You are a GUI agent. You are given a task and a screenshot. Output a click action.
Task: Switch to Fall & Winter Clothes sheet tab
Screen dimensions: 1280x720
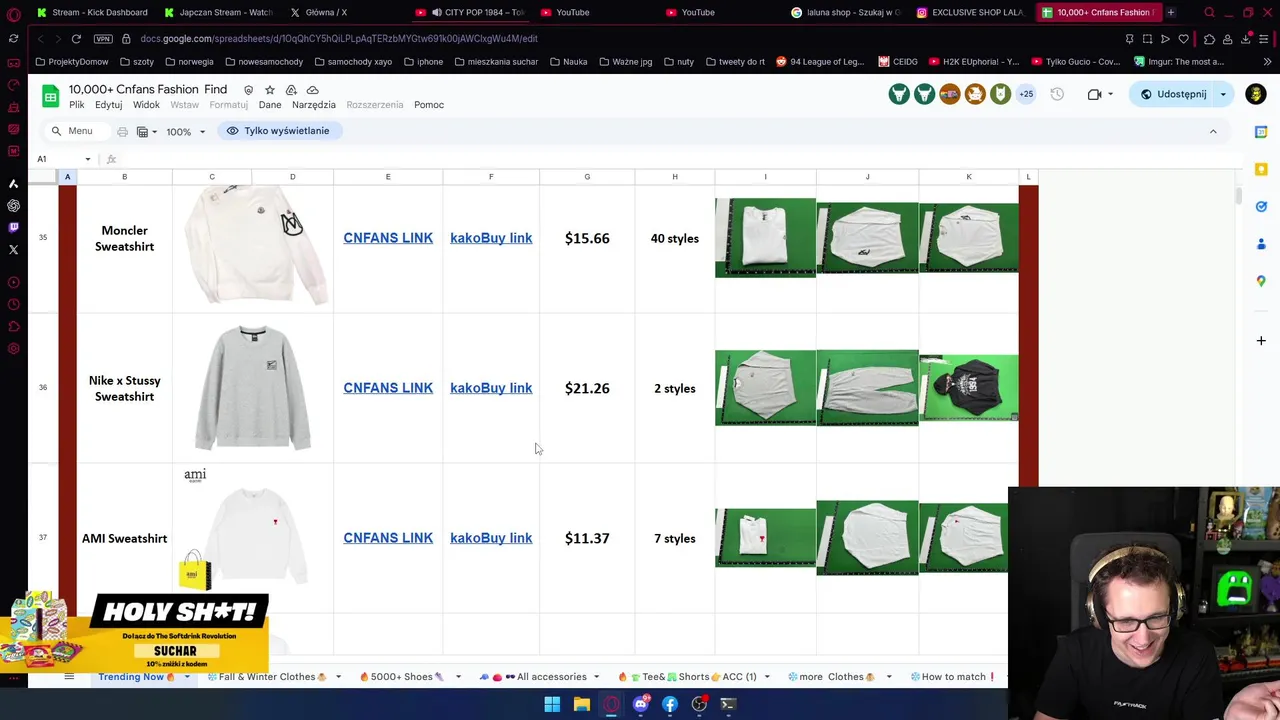267,677
